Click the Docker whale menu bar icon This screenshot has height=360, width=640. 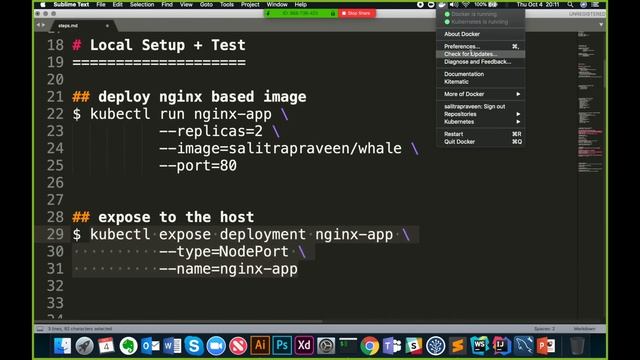pyautogui.click(x=442, y=4)
